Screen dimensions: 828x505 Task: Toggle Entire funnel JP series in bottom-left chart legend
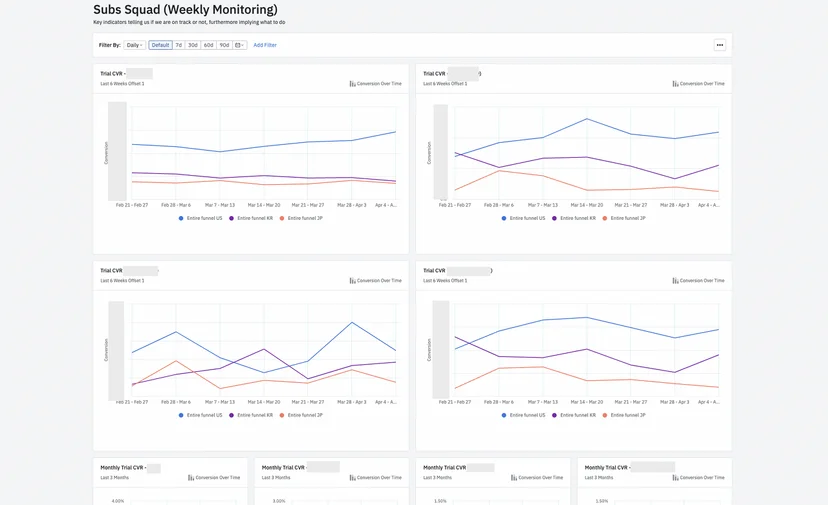301,415
